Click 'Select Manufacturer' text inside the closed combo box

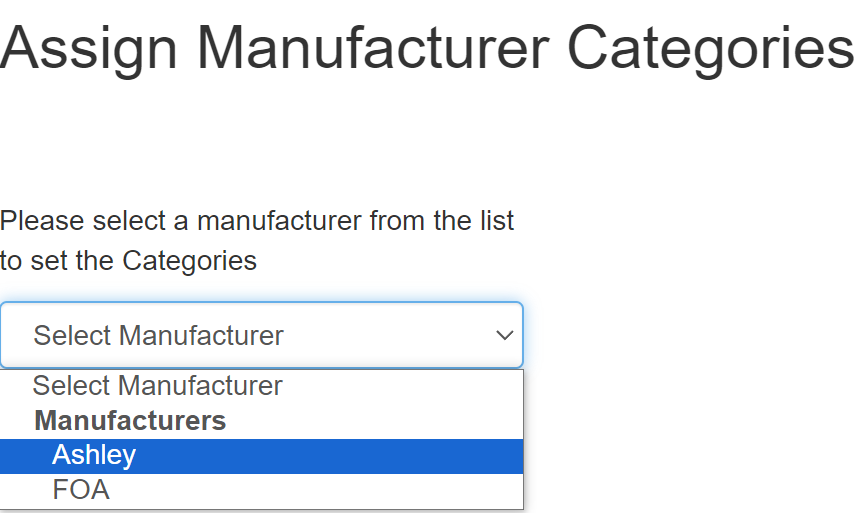coord(159,335)
